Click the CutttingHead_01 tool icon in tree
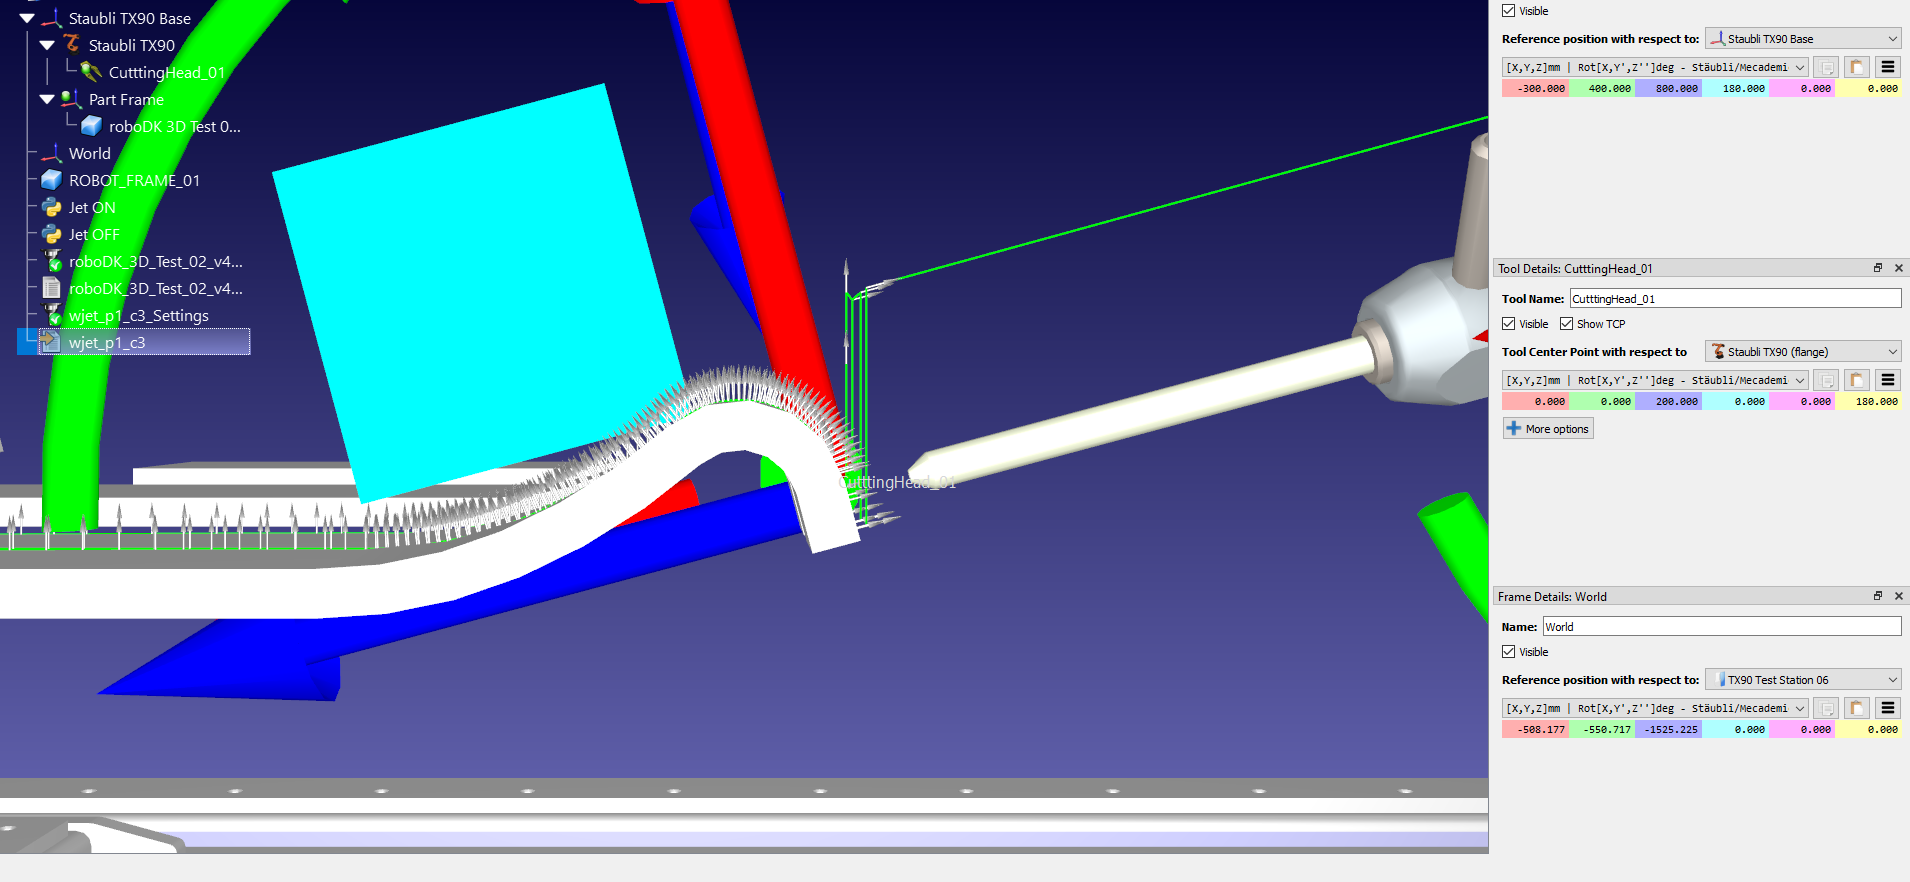The height and width of the screenshot is (882, 1910). point(91,72)
